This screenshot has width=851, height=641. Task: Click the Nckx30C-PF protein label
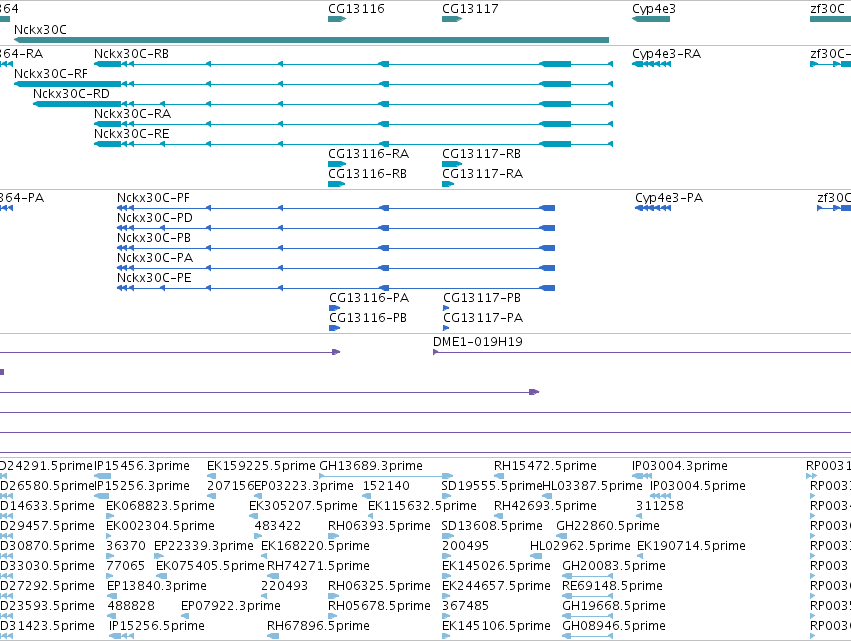point(154,198)
